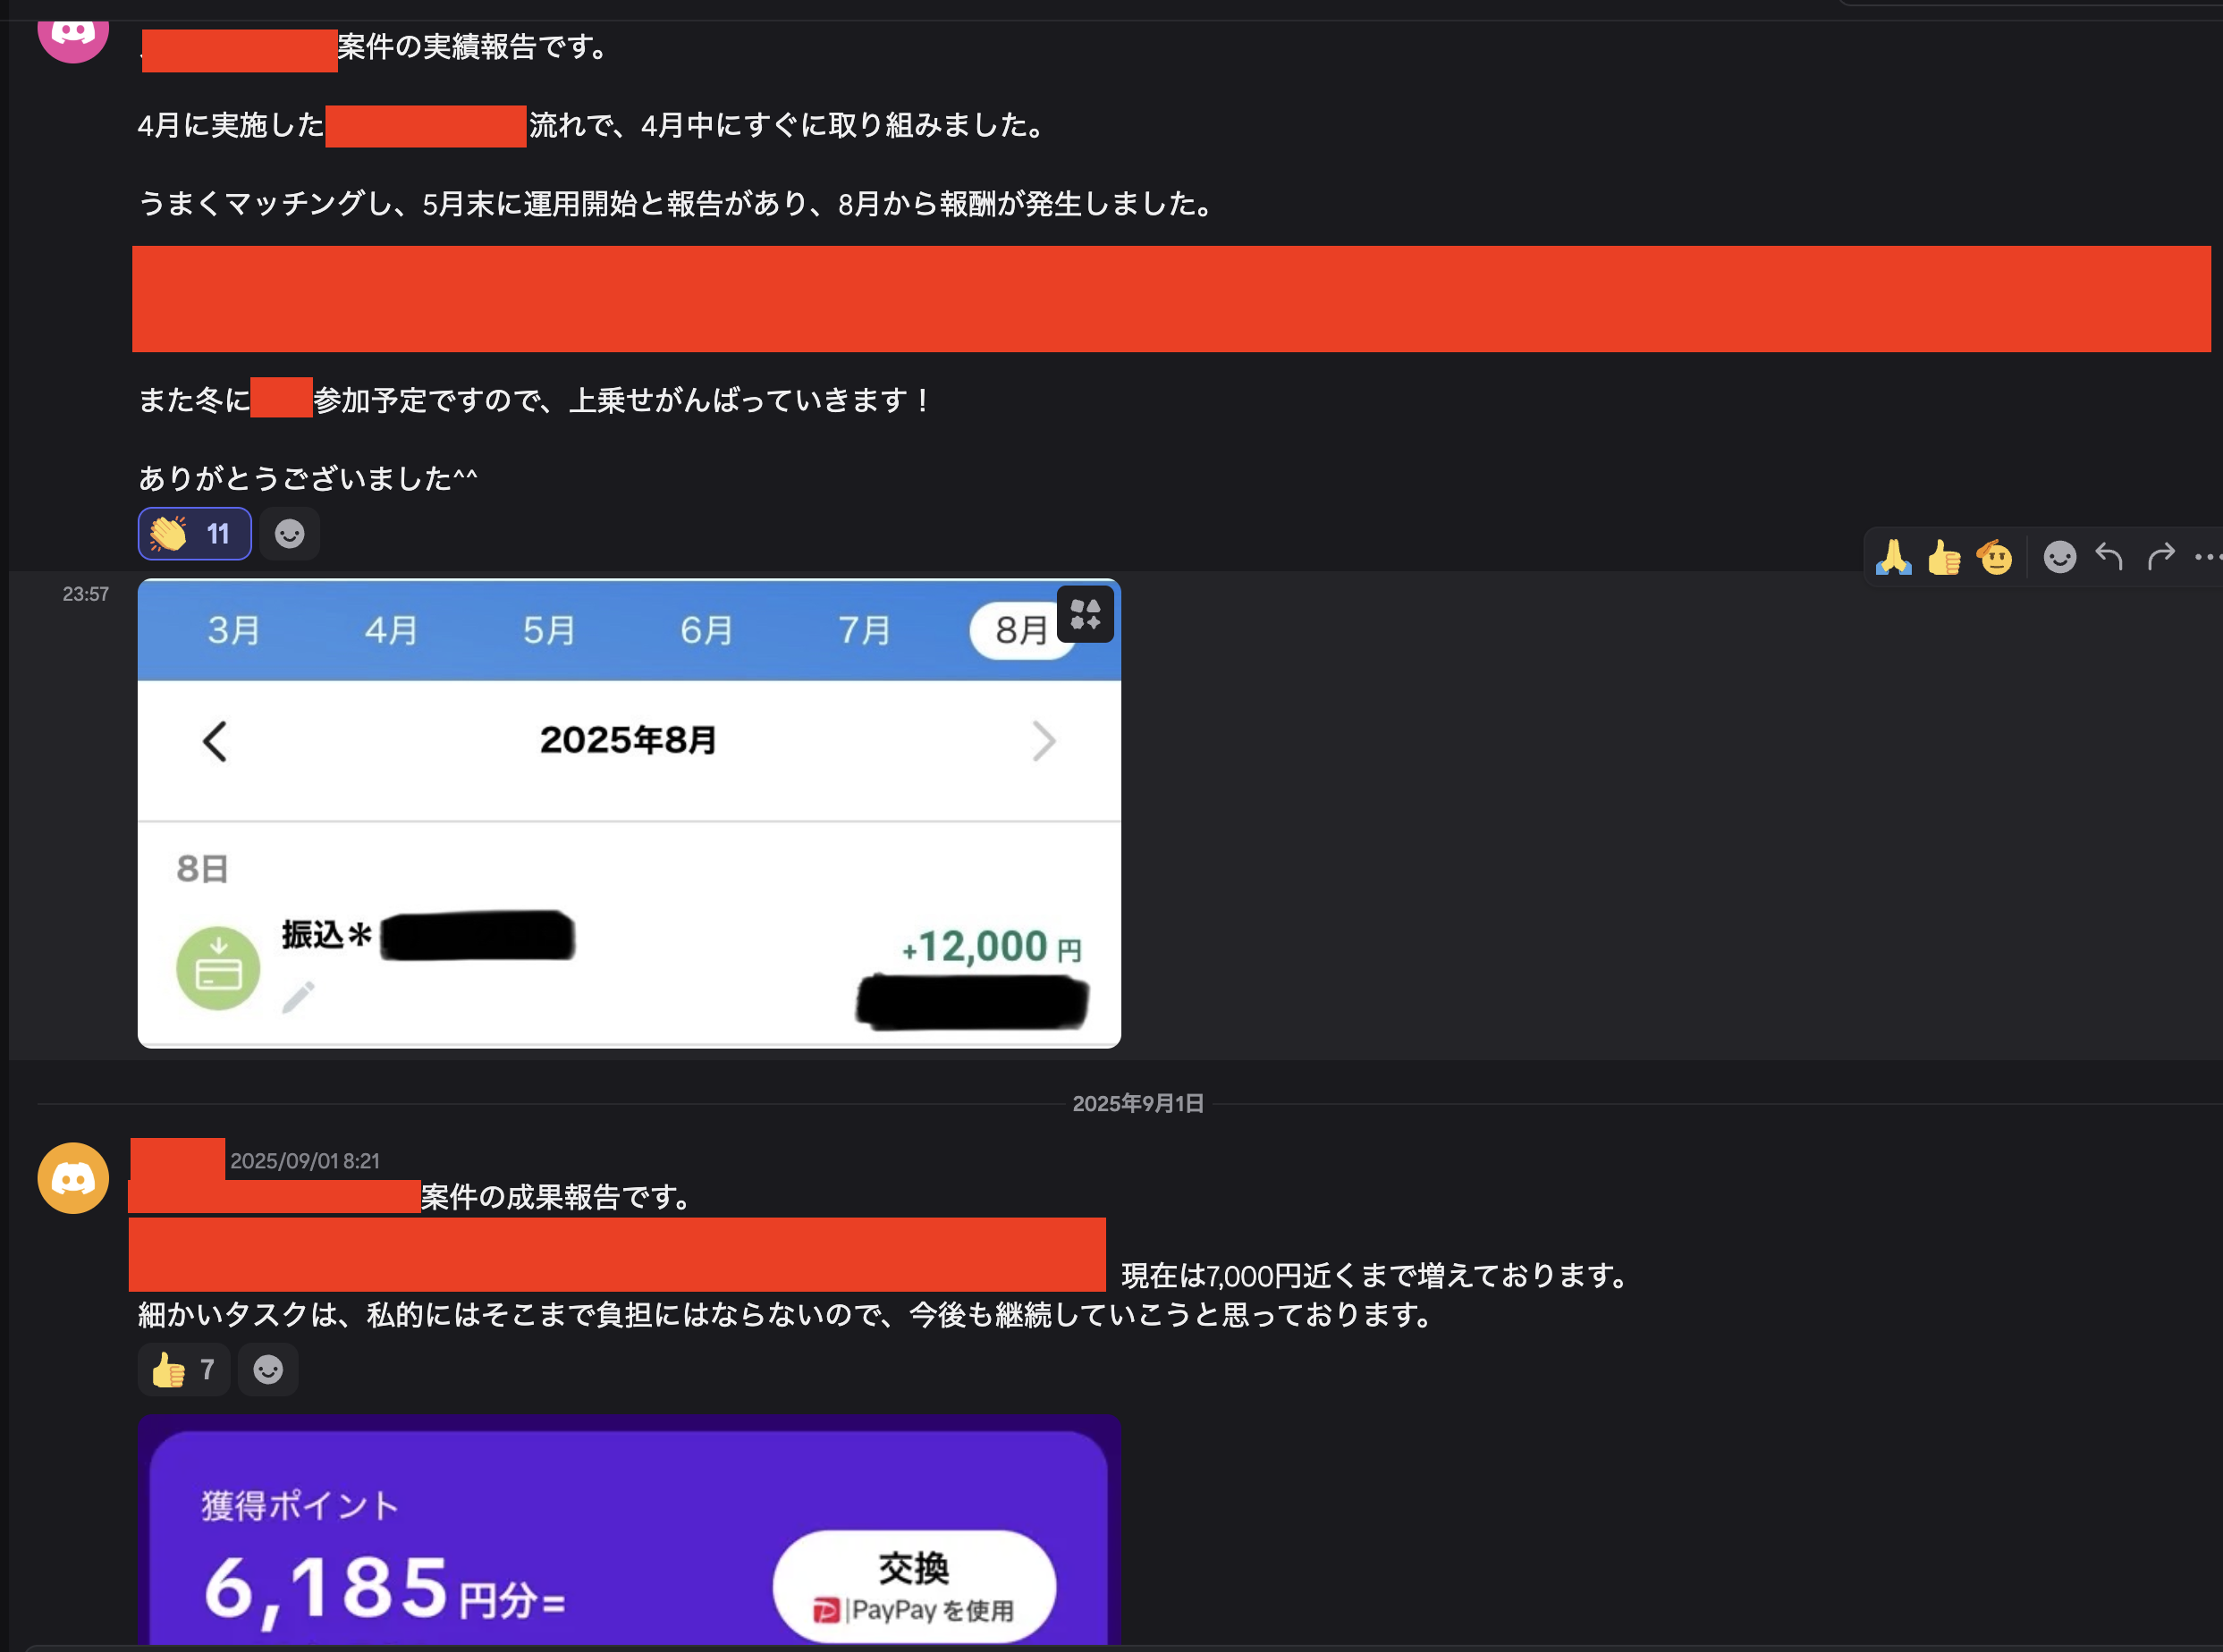Viewport: 2223px width, 1652px height.
Task: Open image apps icon on attachment corner
Action: [1085, 614]
